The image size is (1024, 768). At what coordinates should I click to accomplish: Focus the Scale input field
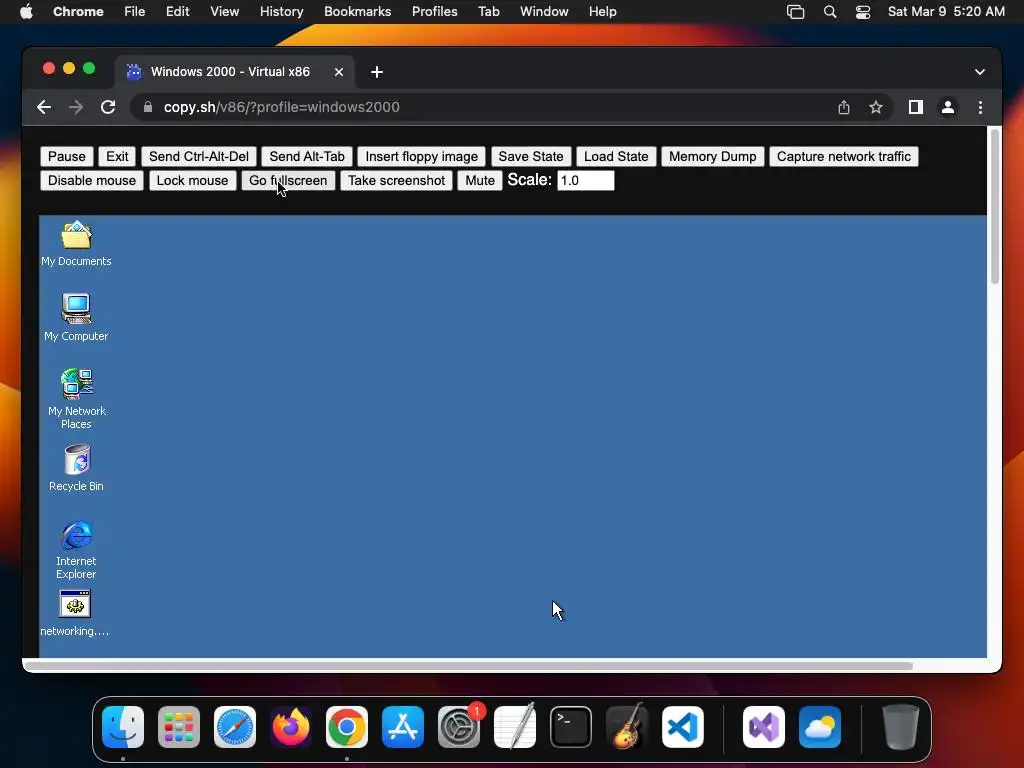(x=586, y=180)
